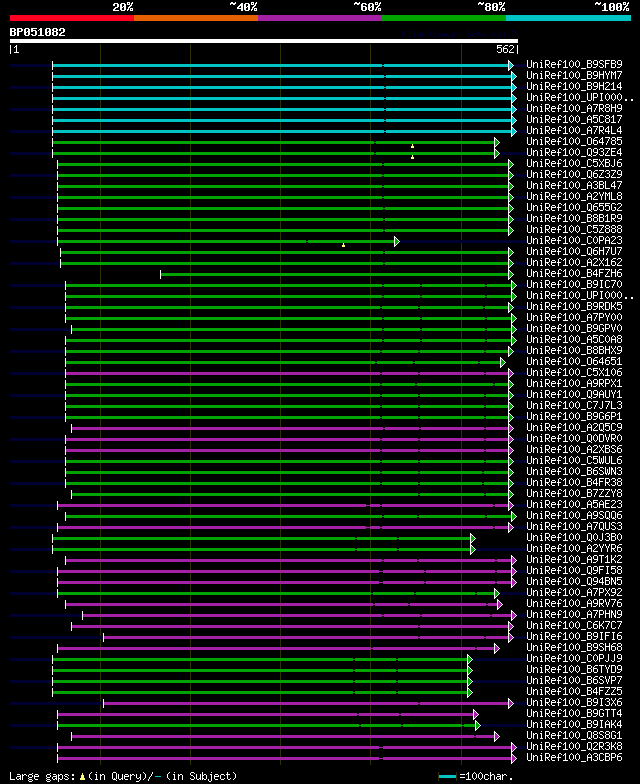640x784 pixels.
Task: Select subject label UniRef100_B9GPV0
Action: pos(574,328)
